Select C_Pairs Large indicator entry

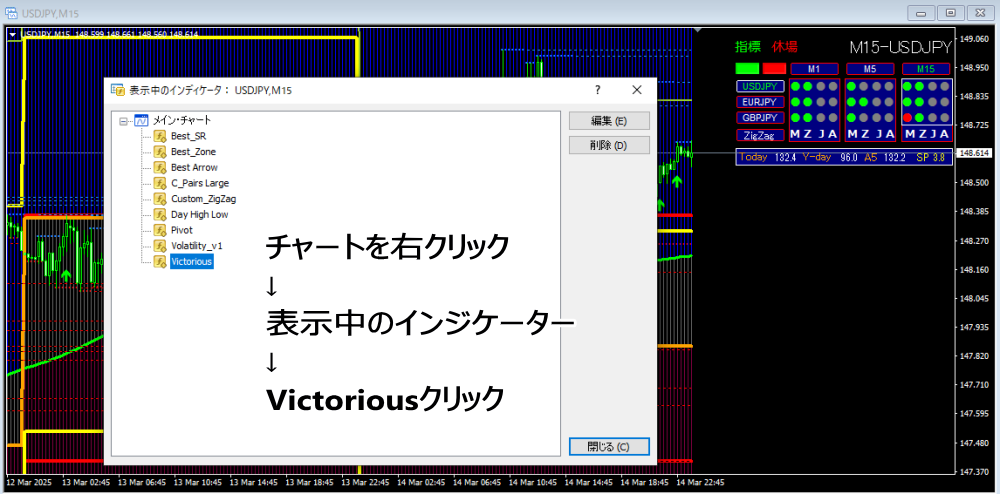click(199, 183)
